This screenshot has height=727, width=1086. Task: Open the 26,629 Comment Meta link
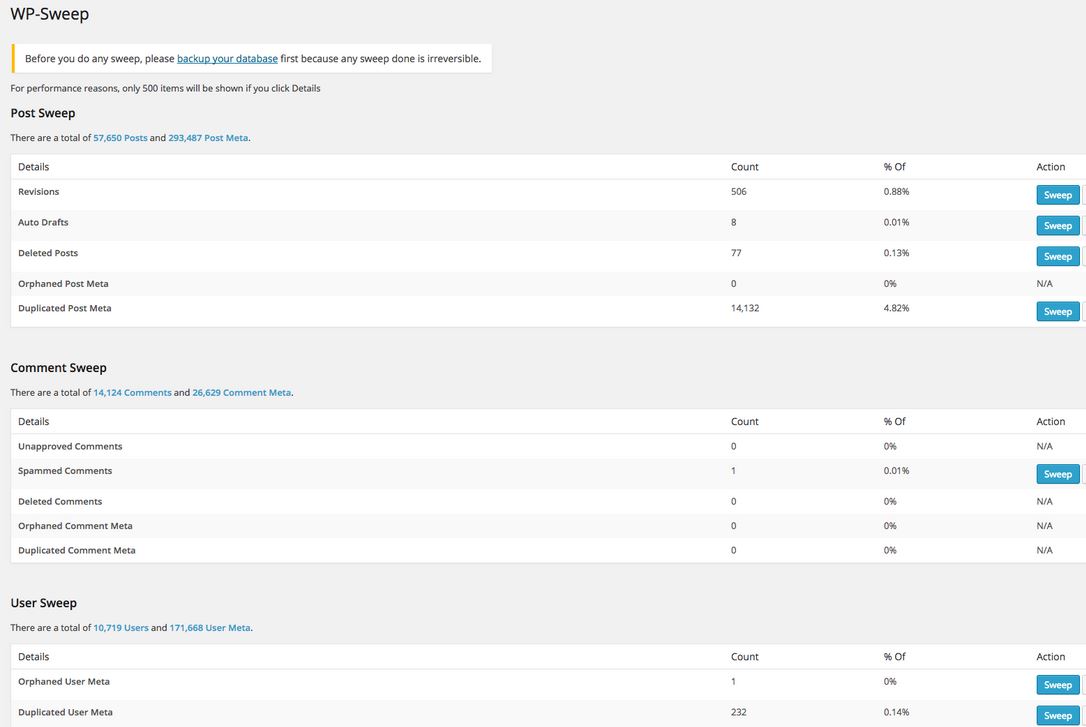click(x=242, y=393)
